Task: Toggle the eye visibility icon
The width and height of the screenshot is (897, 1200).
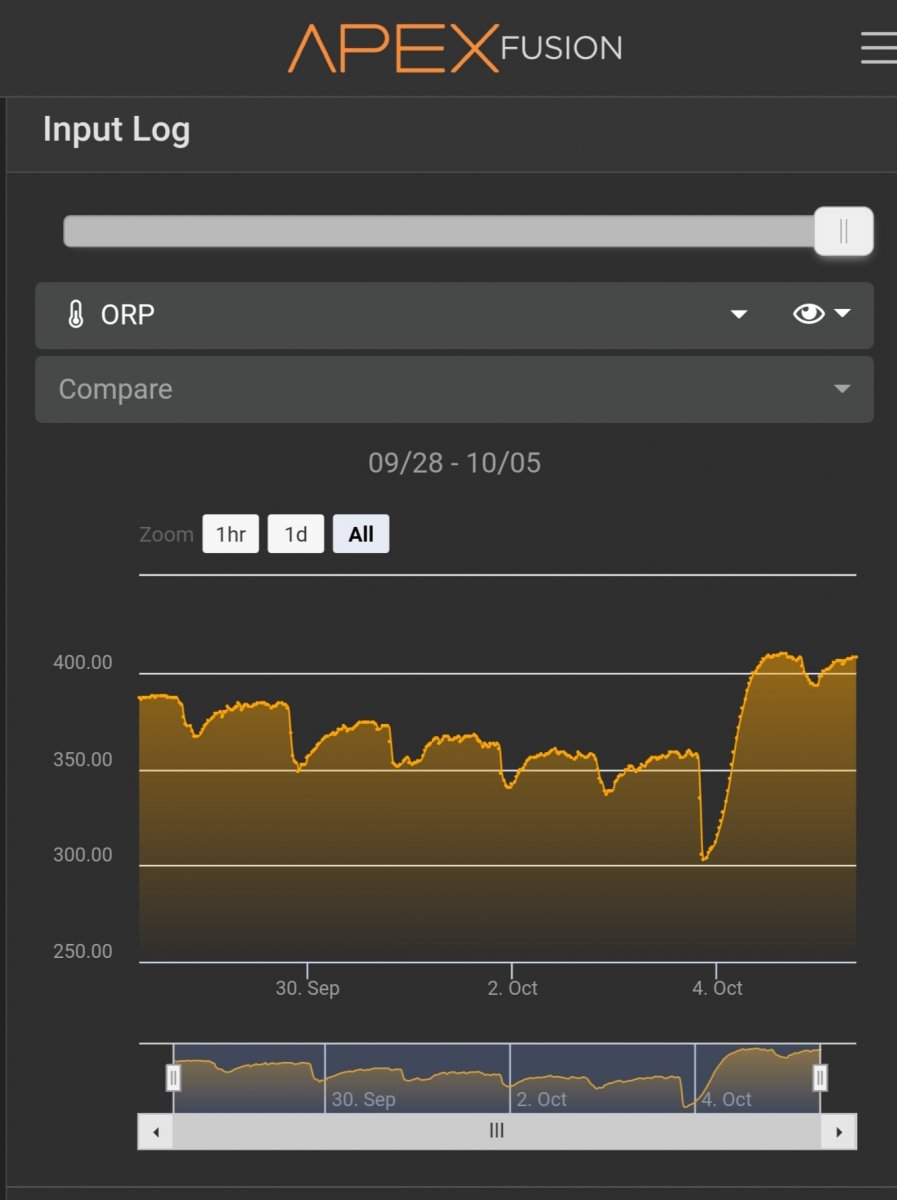Action: 808,314
